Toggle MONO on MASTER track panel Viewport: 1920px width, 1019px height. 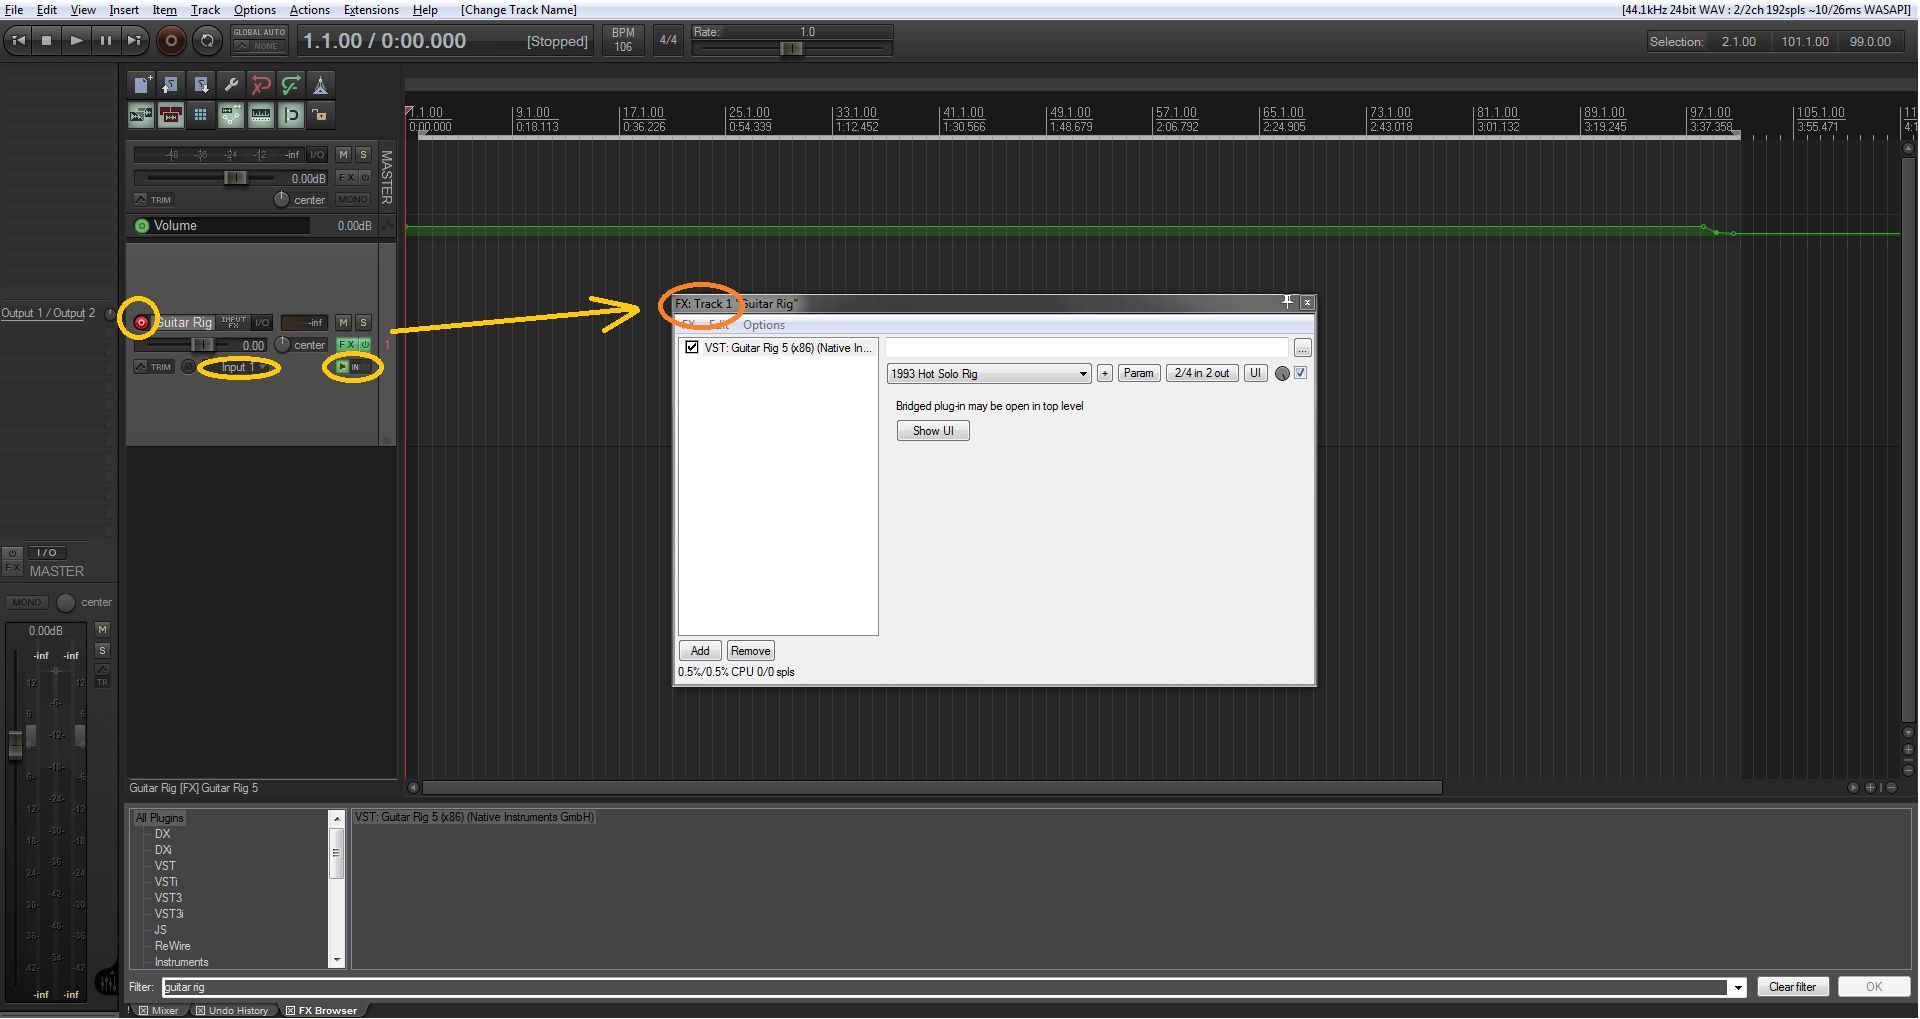click(353, 199)
